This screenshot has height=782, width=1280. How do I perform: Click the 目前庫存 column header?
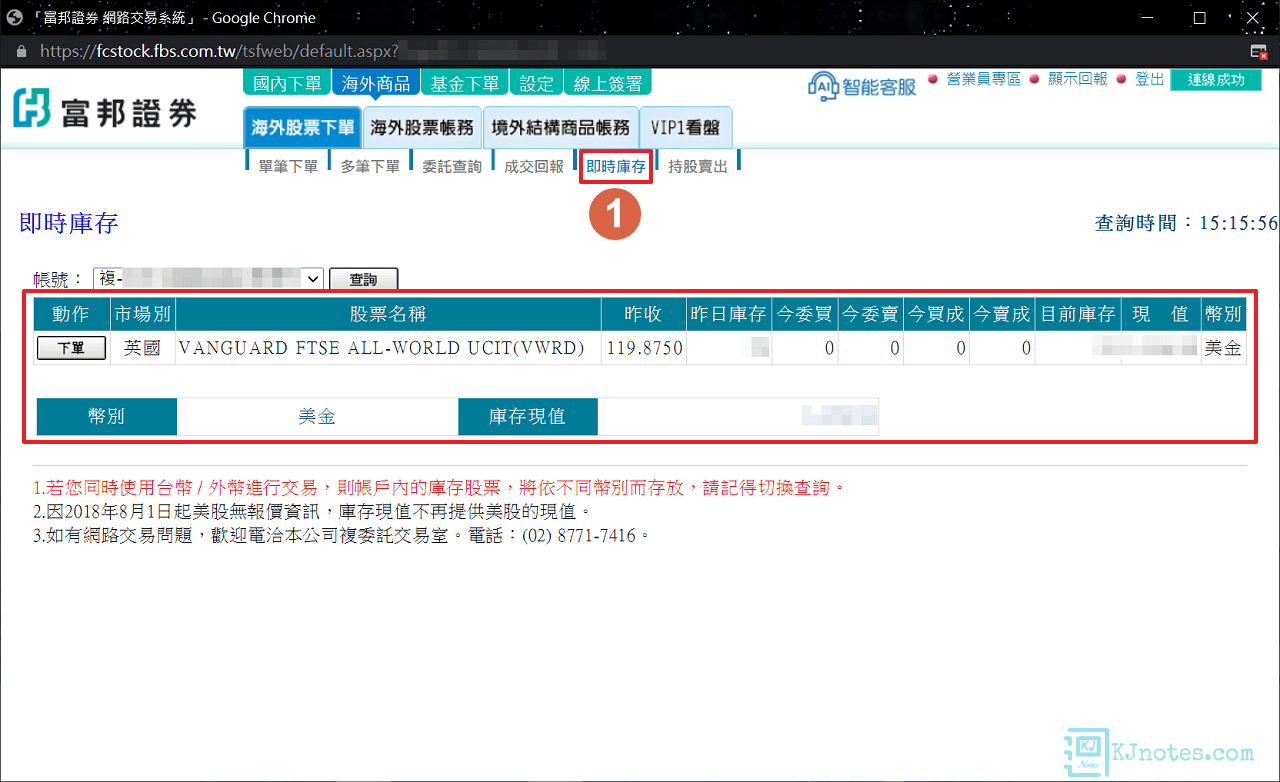tap(1078, 314)
